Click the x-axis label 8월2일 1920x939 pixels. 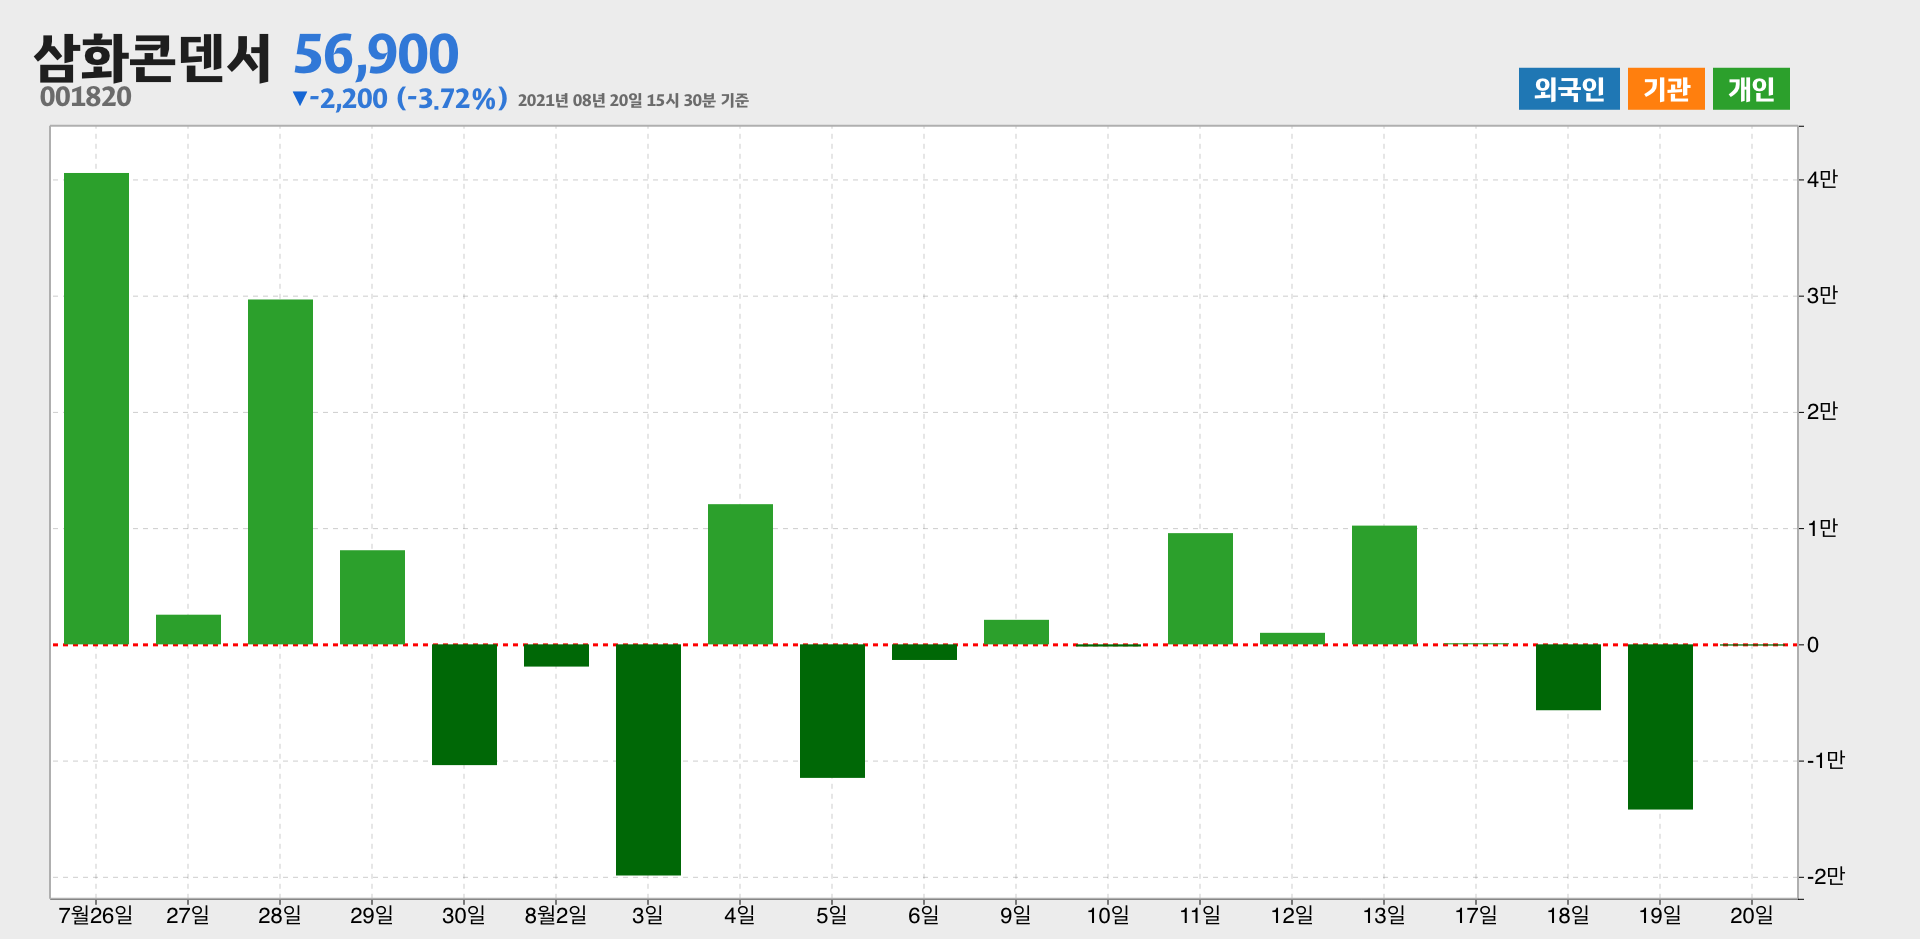pyautogui.click(x=556, y=915)
